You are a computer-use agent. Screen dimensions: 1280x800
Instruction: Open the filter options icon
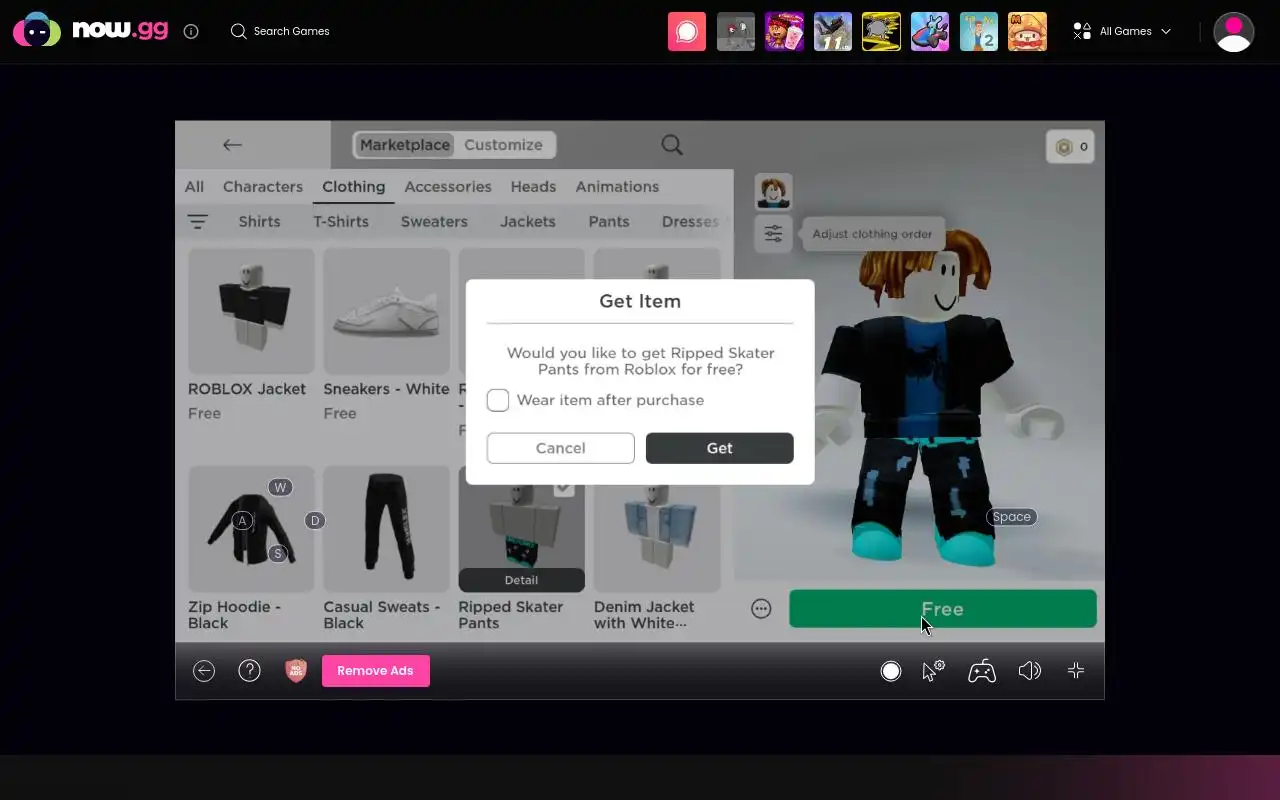pyautogui.click(x=198, y=222)
